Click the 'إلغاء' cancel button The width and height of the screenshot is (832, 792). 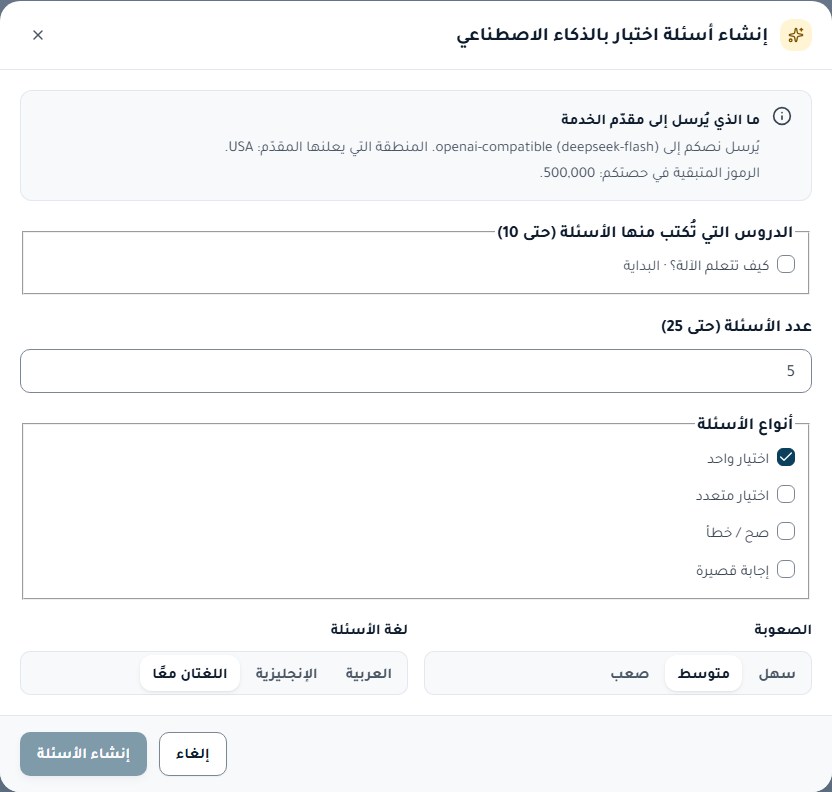tap(193, 754)
